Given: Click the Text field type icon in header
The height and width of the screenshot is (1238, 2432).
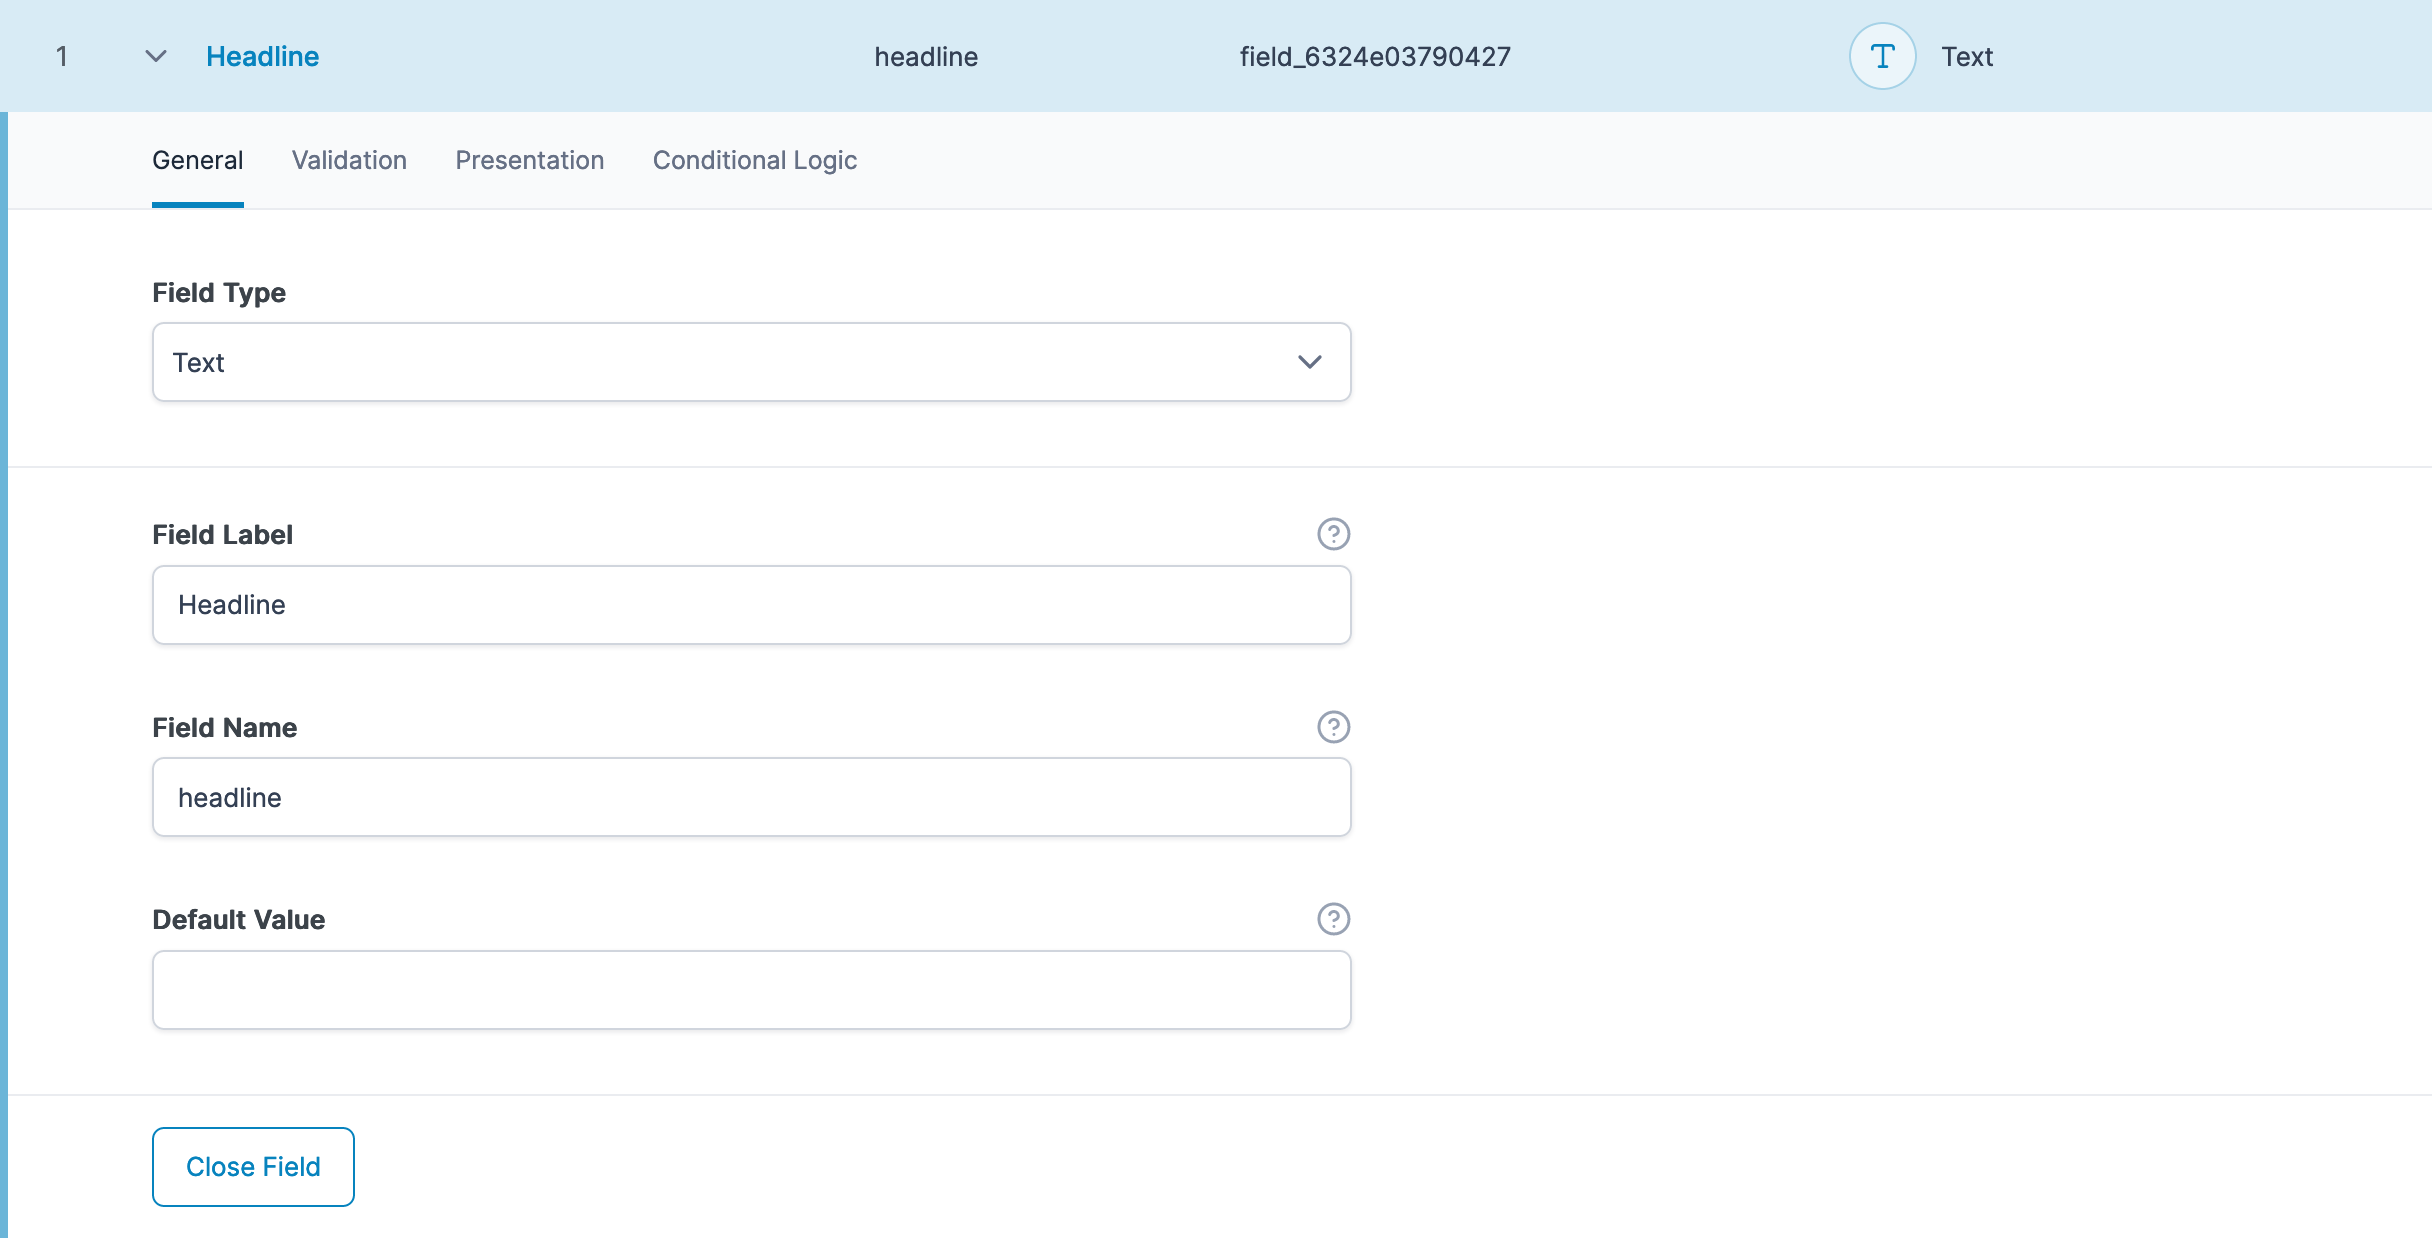Looking at the screenshot, I should (x=1882, y=56).
